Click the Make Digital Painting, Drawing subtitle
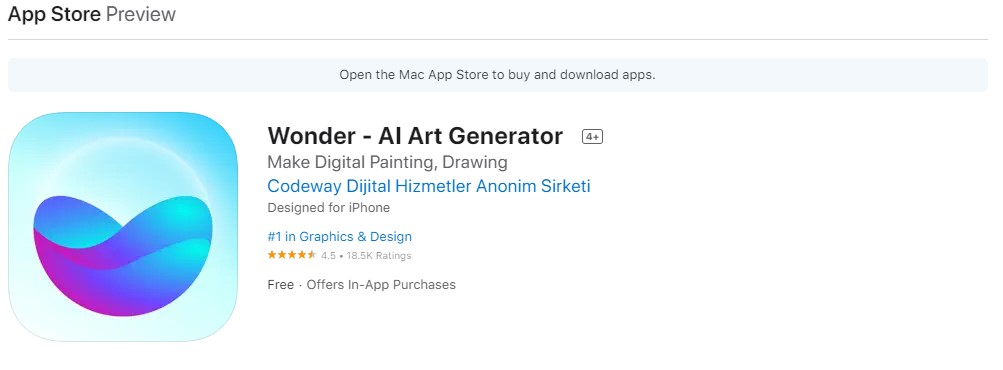This screenshot has height=370, width=1003. (x=387, y=161)
